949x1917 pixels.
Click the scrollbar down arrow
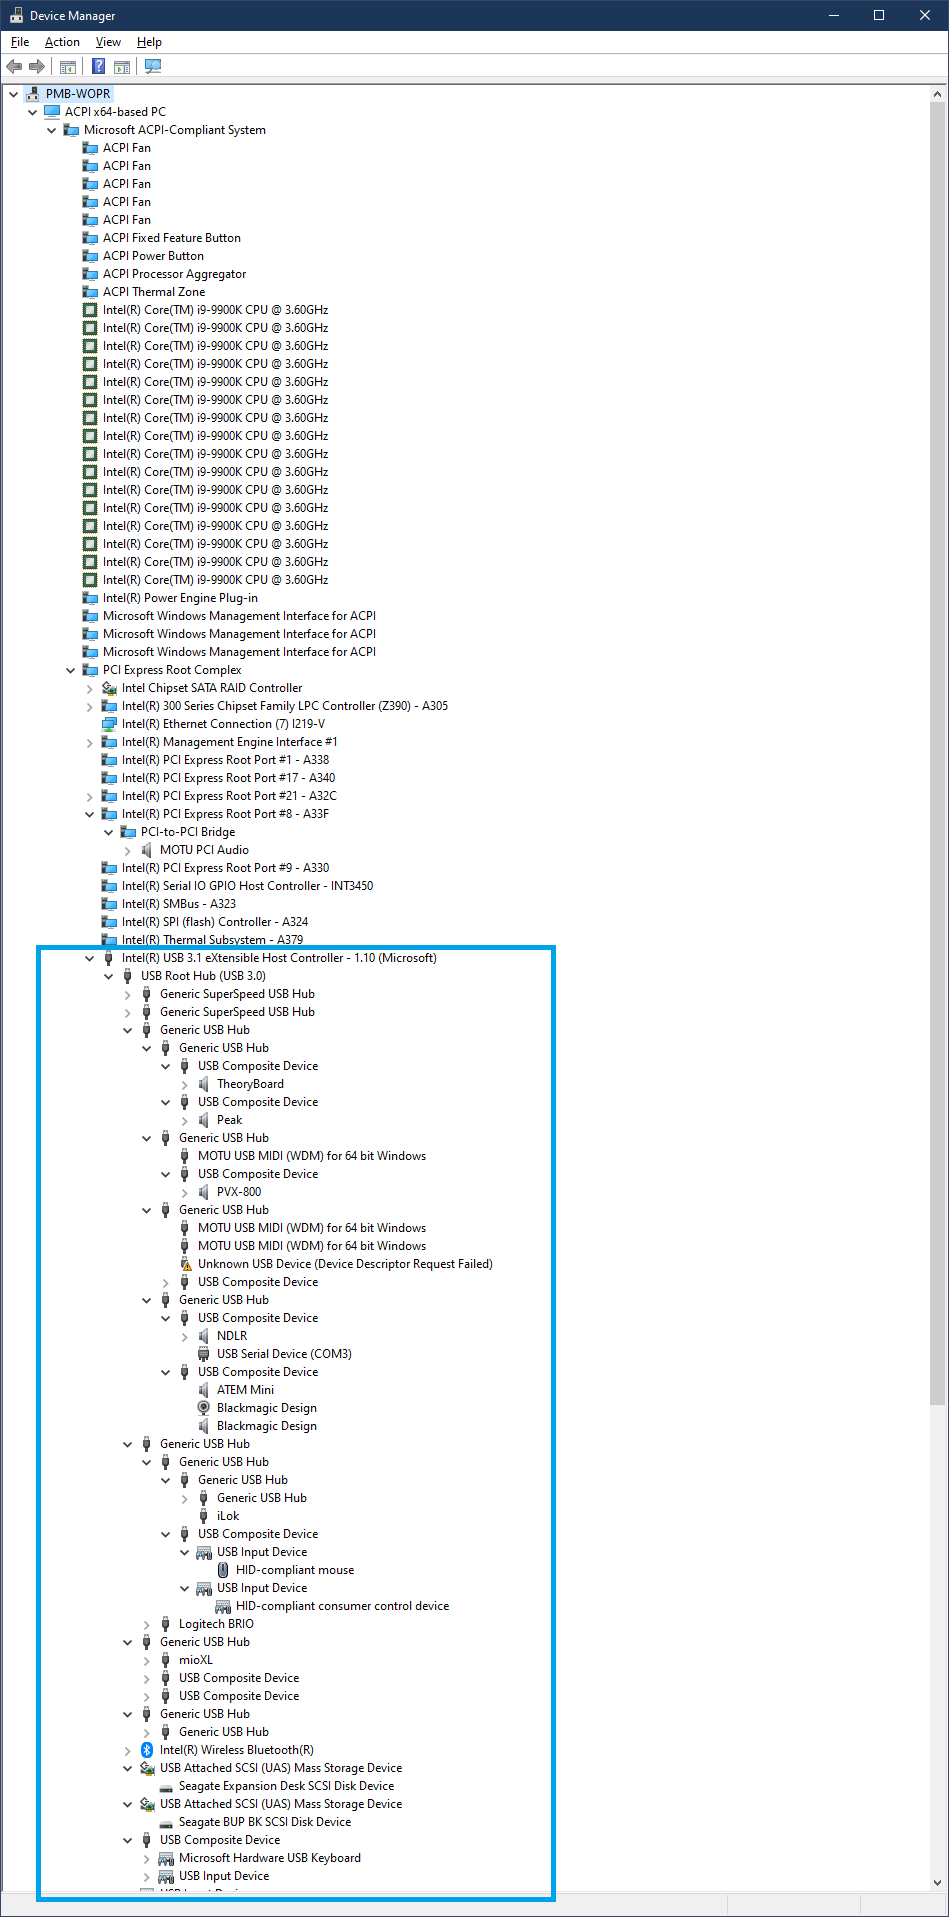[938, 1882]
